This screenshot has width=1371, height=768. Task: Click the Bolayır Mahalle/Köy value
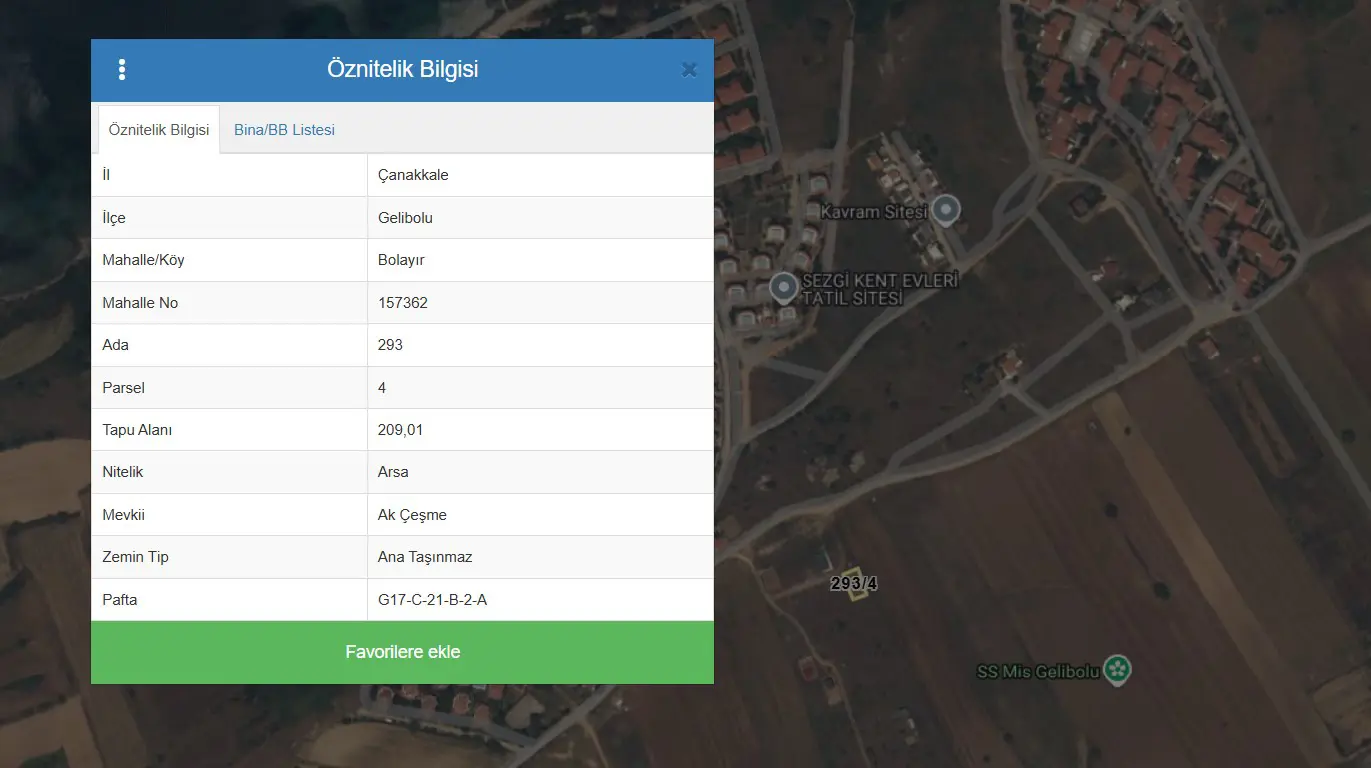point(401,260)
